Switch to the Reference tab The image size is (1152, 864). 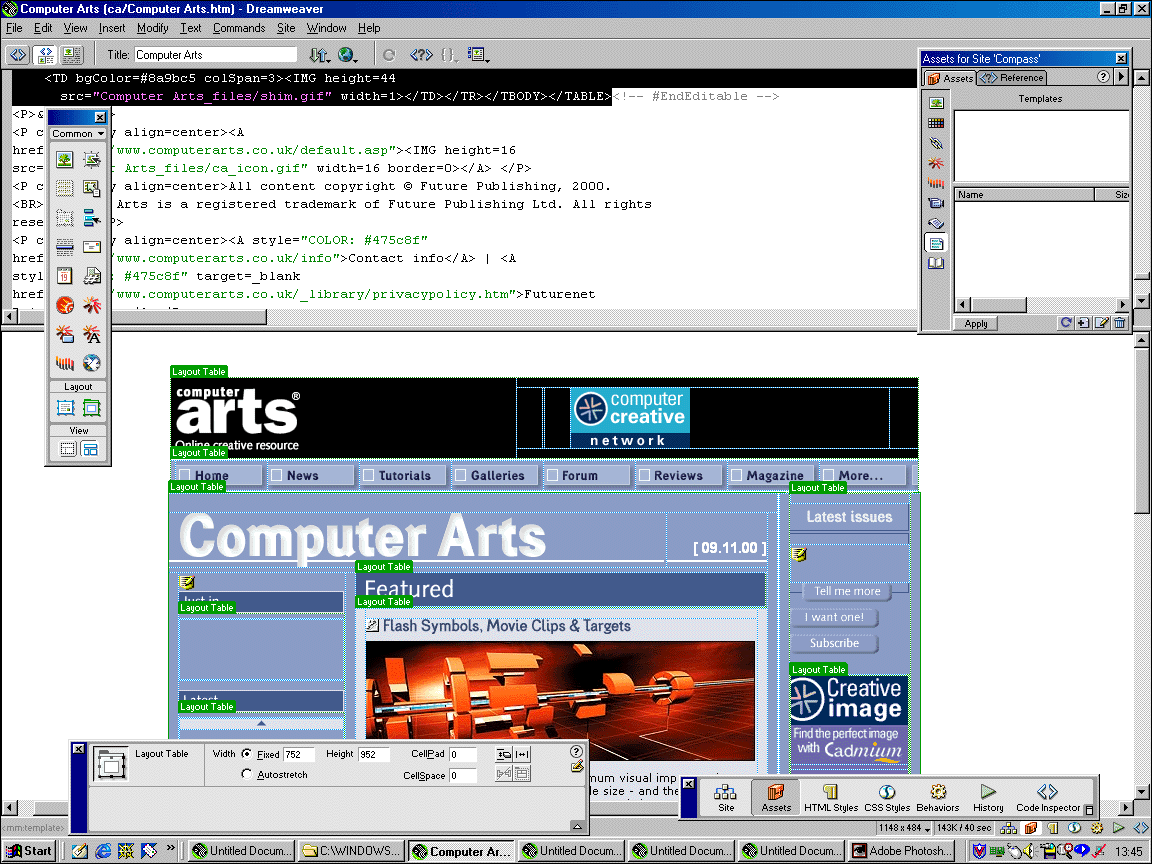(1012, 78)
